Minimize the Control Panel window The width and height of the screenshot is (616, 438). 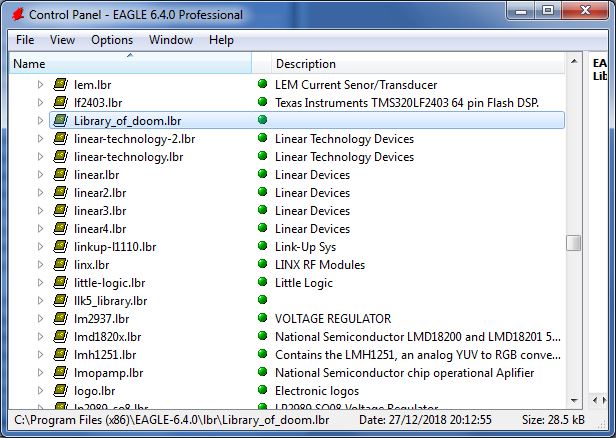pyautogui.click(x=521, y=11)
